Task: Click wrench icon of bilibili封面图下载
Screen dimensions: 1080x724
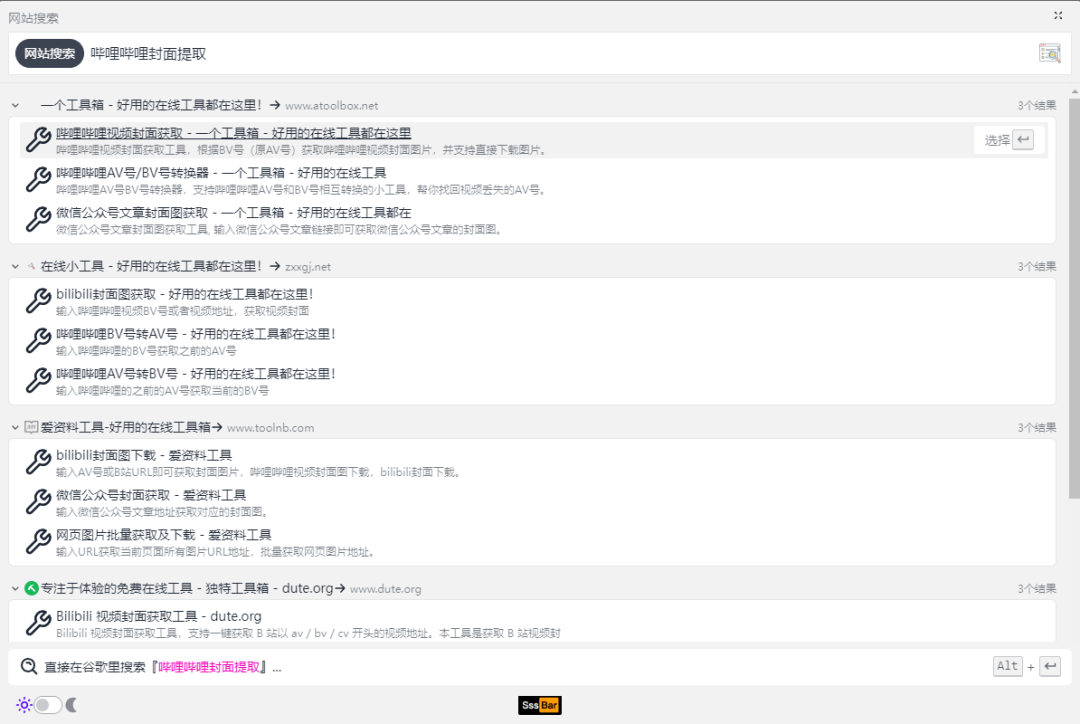Action: [38, 462]
